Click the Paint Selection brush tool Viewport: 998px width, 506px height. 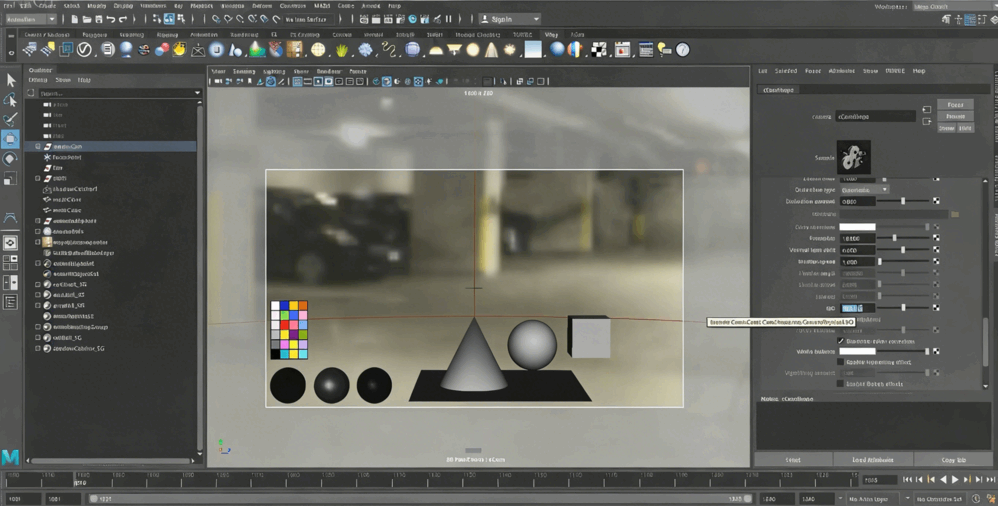(x=10, y=119)
